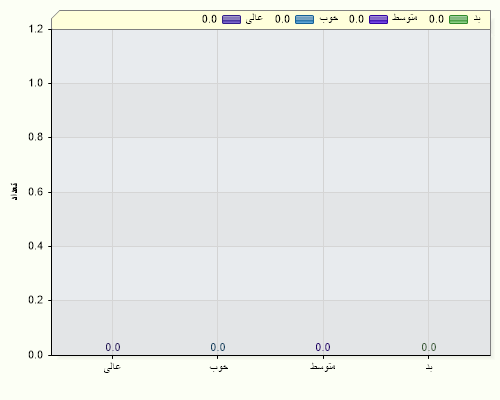
Task: Click the 0.0 data value above خوب
Action: point(218,347)
